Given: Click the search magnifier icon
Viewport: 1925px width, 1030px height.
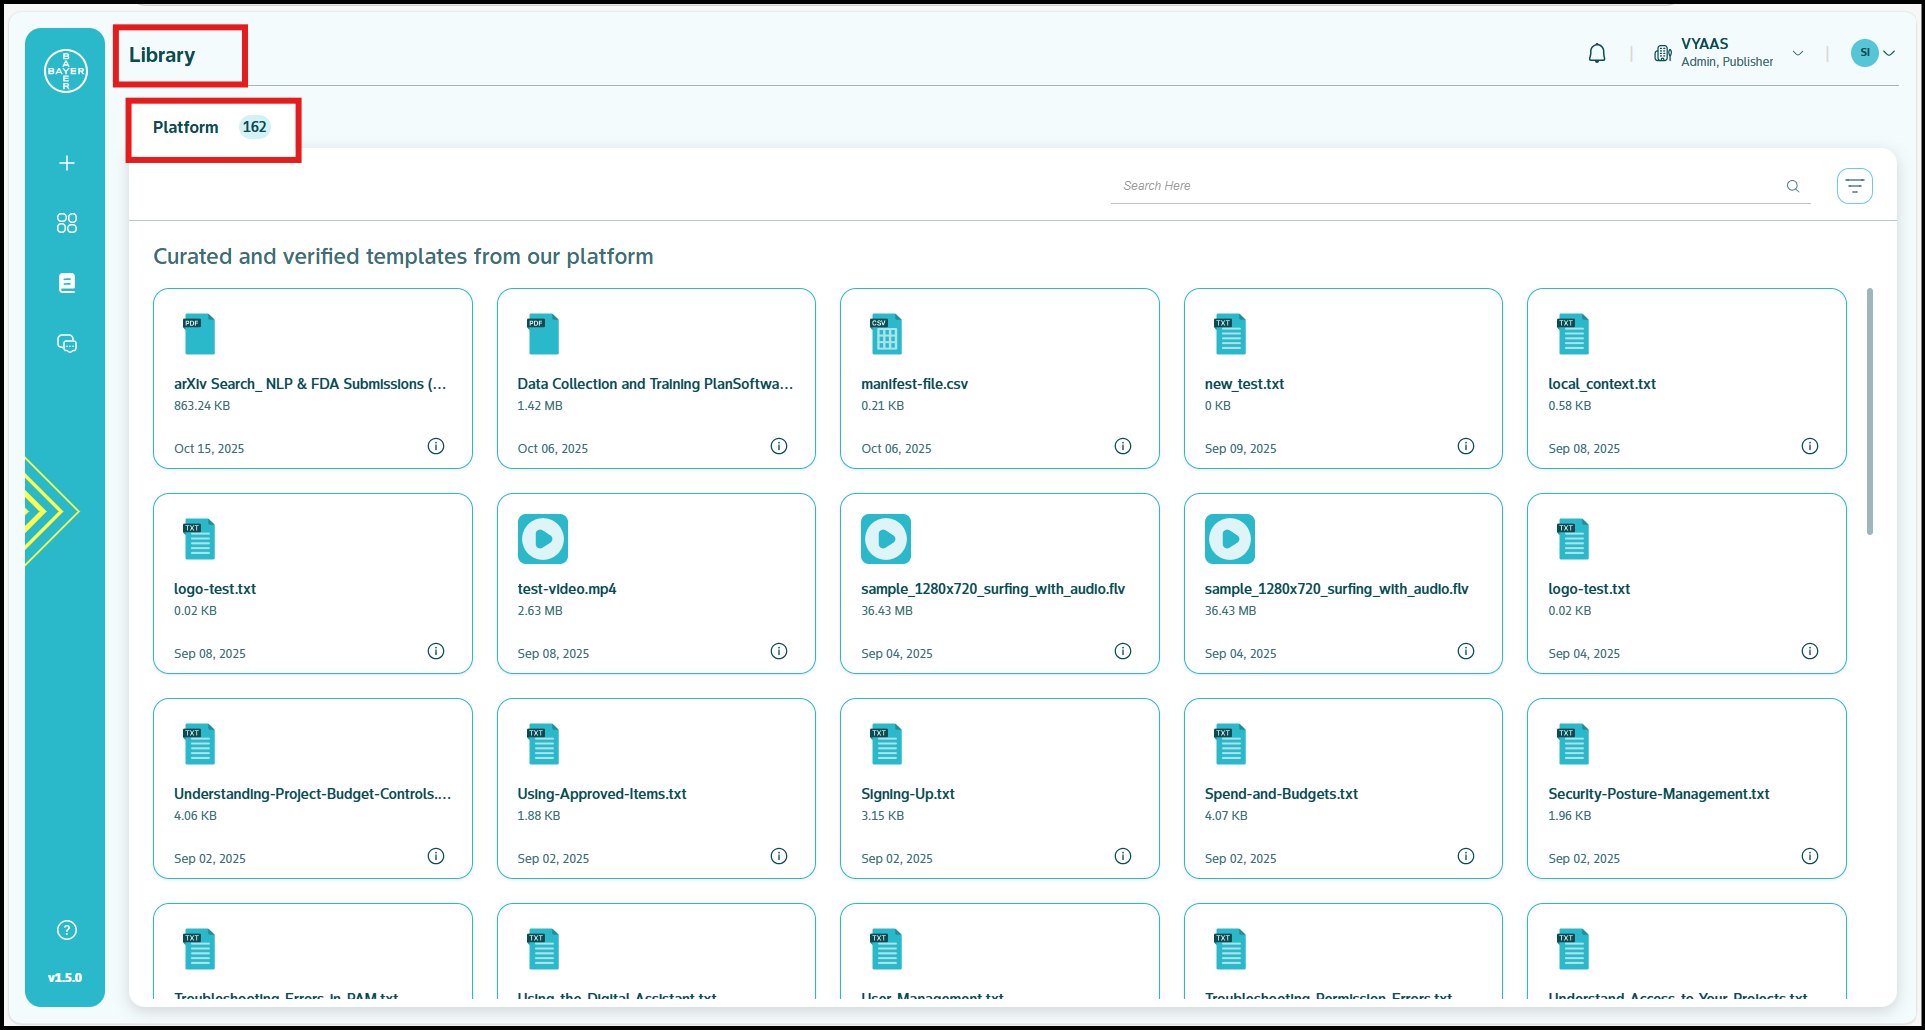Looking at the screenshot, I should pos(1792,186).
